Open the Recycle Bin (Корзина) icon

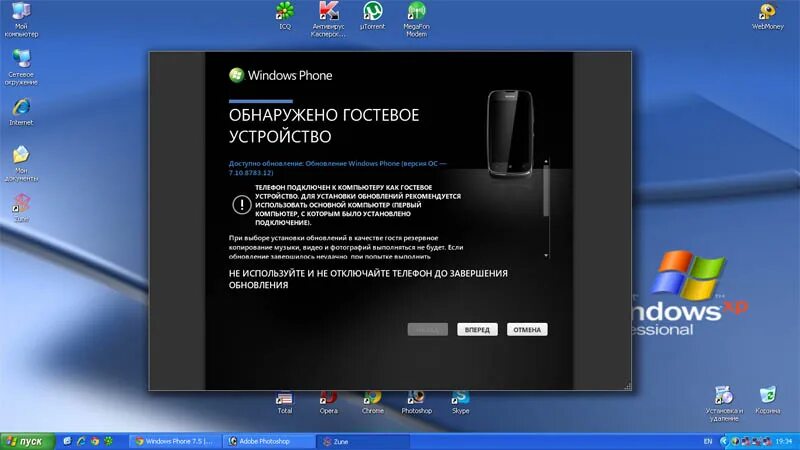point(767,401)
